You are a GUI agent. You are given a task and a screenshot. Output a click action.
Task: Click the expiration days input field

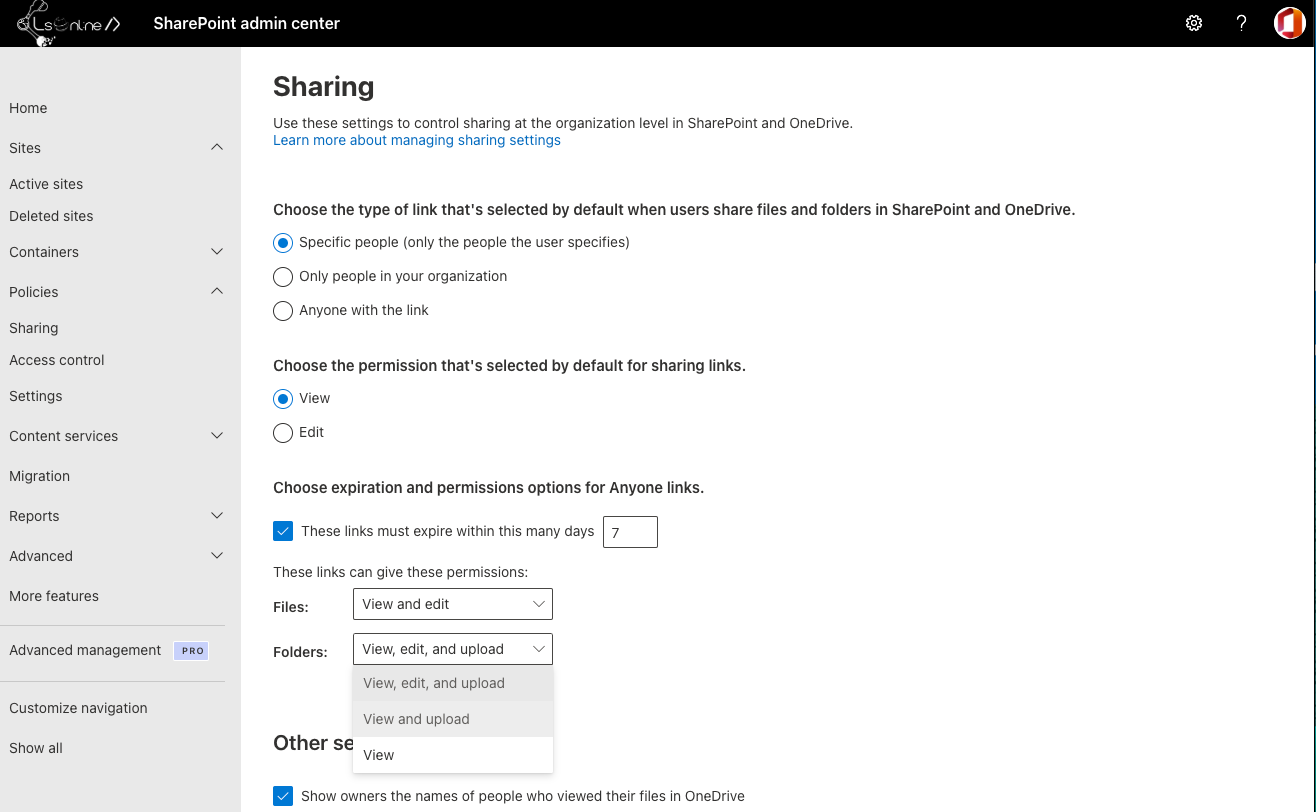click(x=630, y=532)
